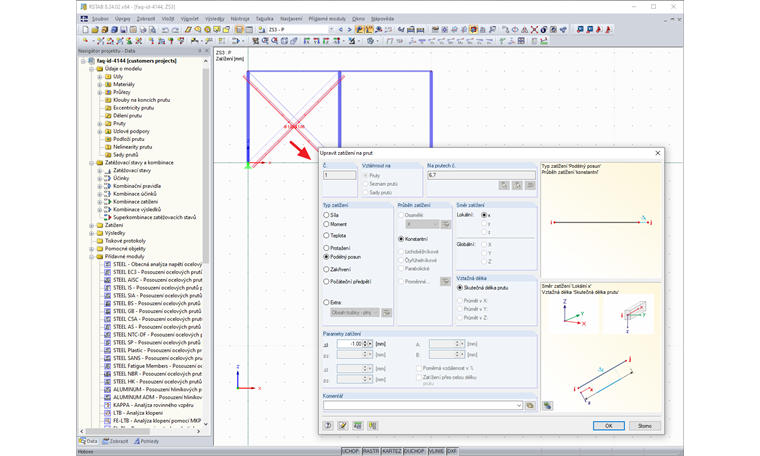Collapse the Údaje o modelu node

tap(92, 69)
